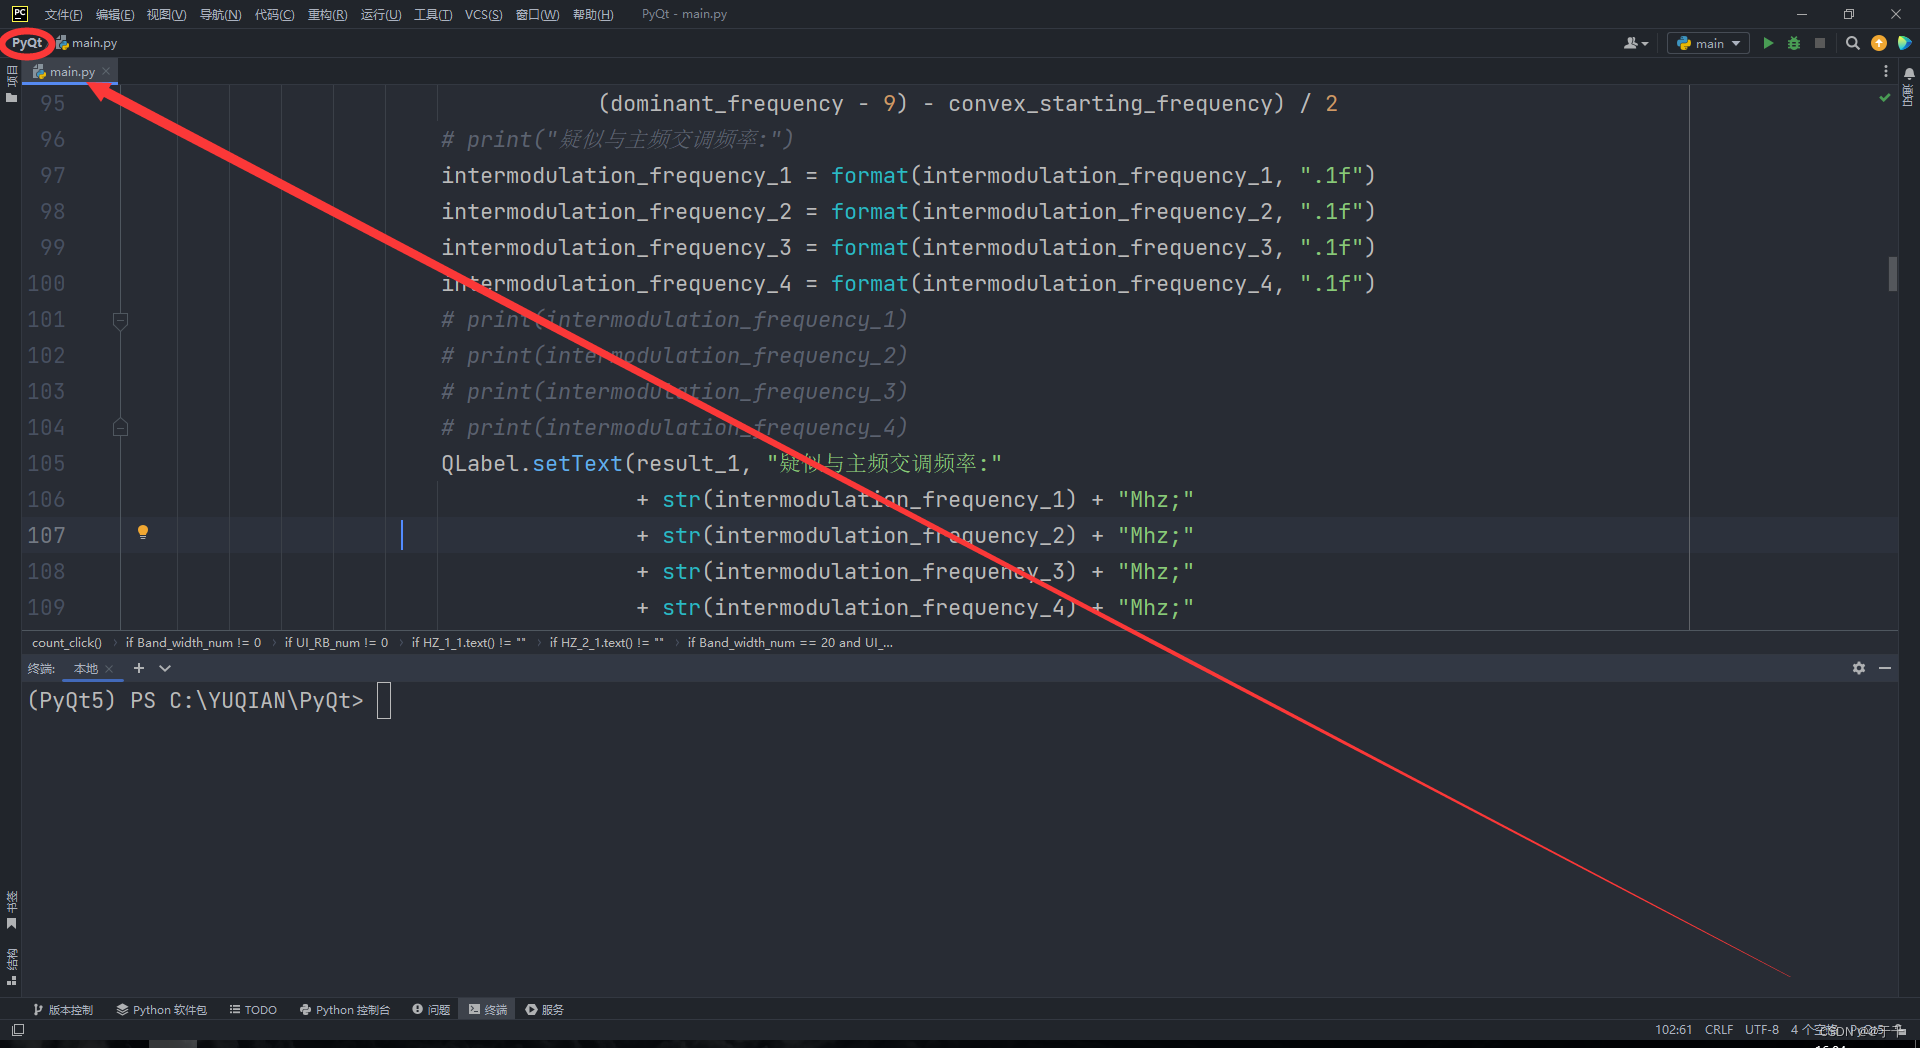Open the VCS(S) menu
This screenshot has height=1048, width=1920.
(483, 14)
